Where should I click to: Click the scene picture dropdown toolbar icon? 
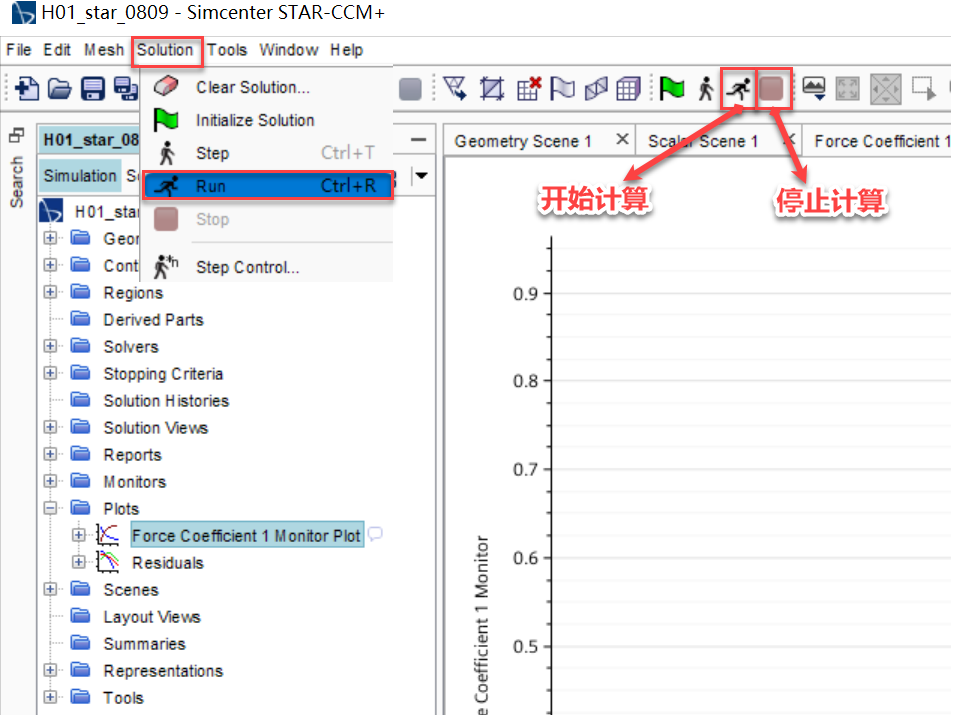(x=814, y=89)
